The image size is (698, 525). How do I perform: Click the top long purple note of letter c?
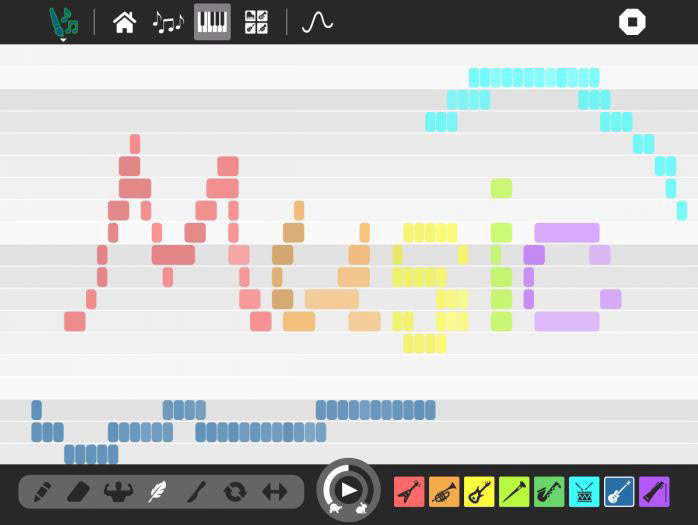[567, 232]
